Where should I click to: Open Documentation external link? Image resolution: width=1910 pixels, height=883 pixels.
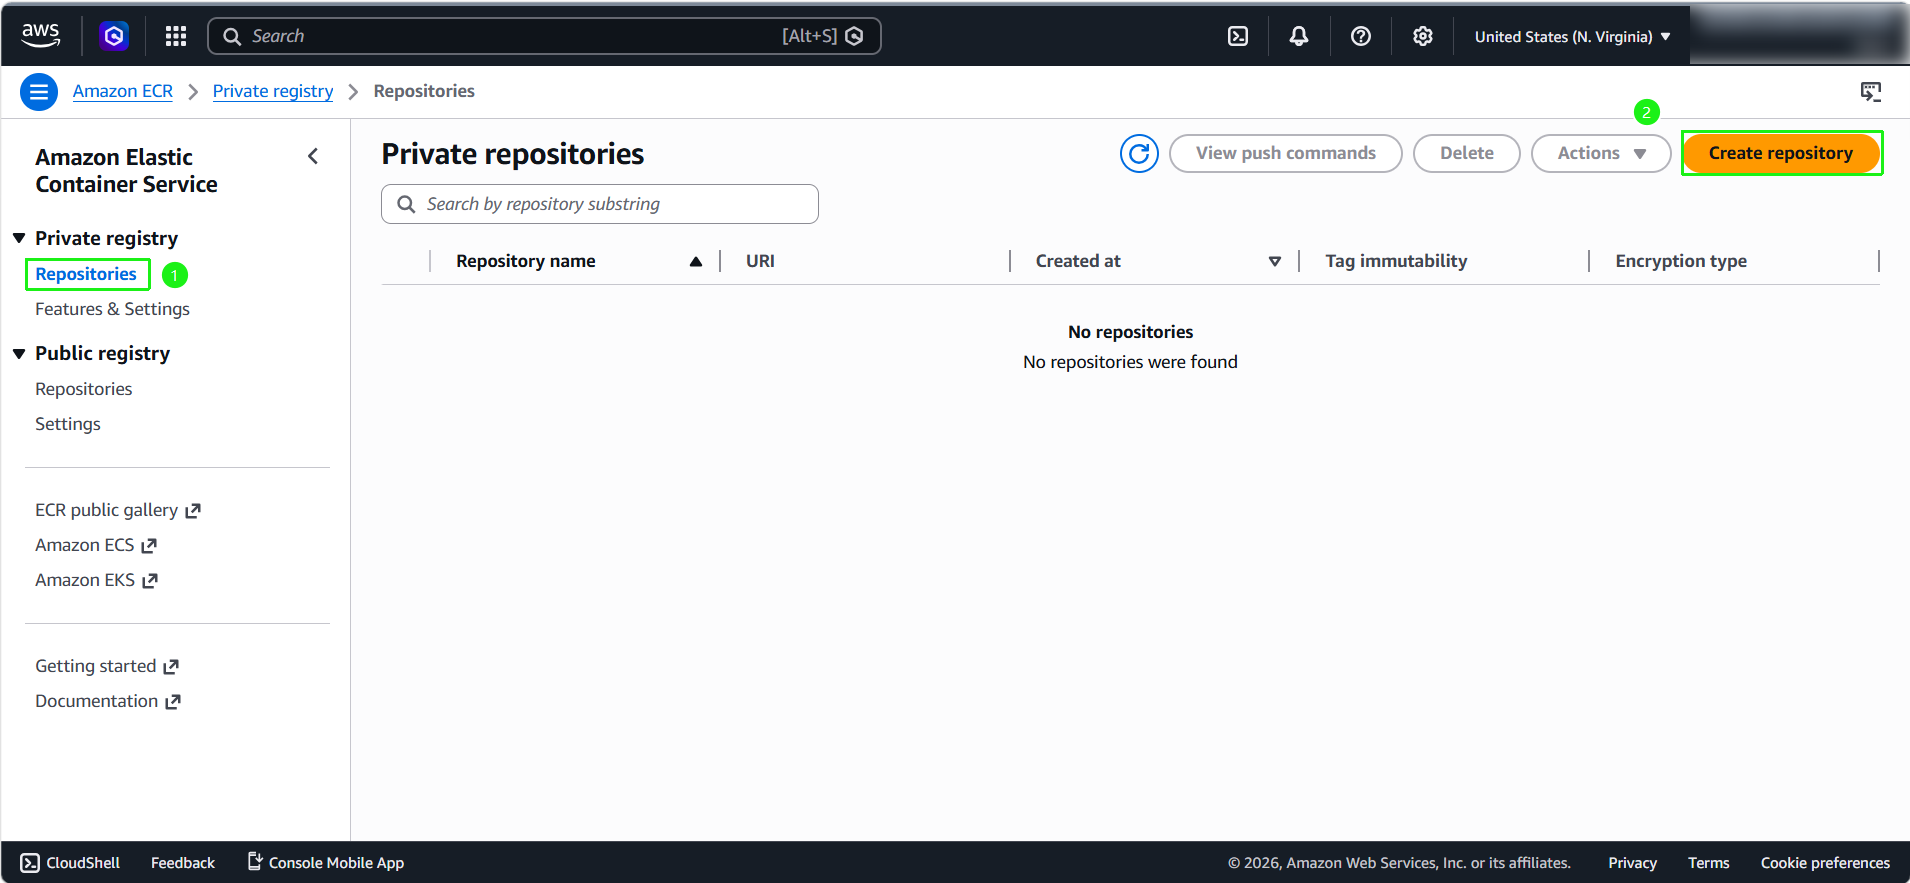coord(108,701)
